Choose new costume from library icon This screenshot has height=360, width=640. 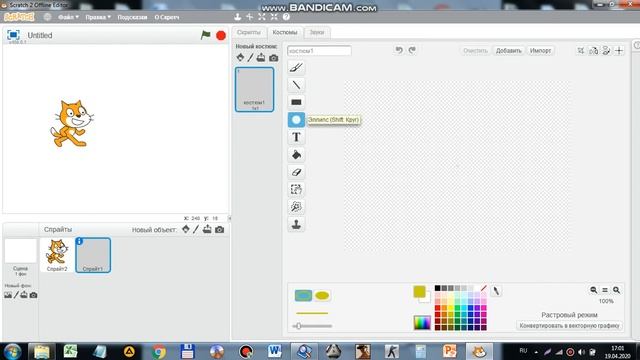(x=240, y=58)
